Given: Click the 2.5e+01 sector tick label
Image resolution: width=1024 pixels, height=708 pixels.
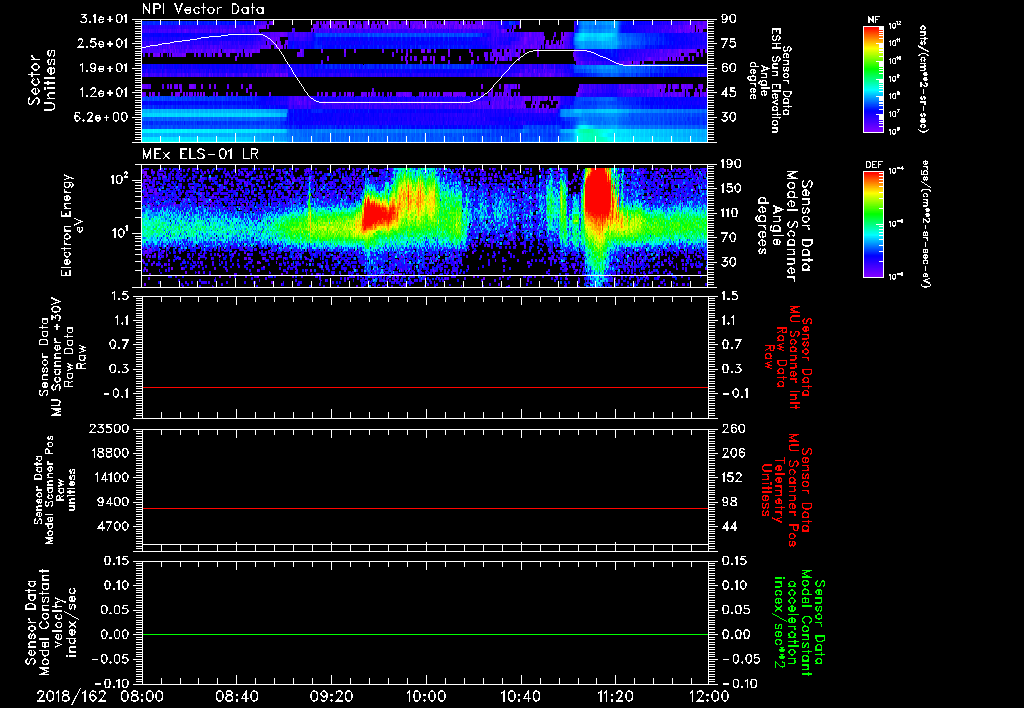Looking at the screenshot, I should pyautogui.click(x=104, y=43).
